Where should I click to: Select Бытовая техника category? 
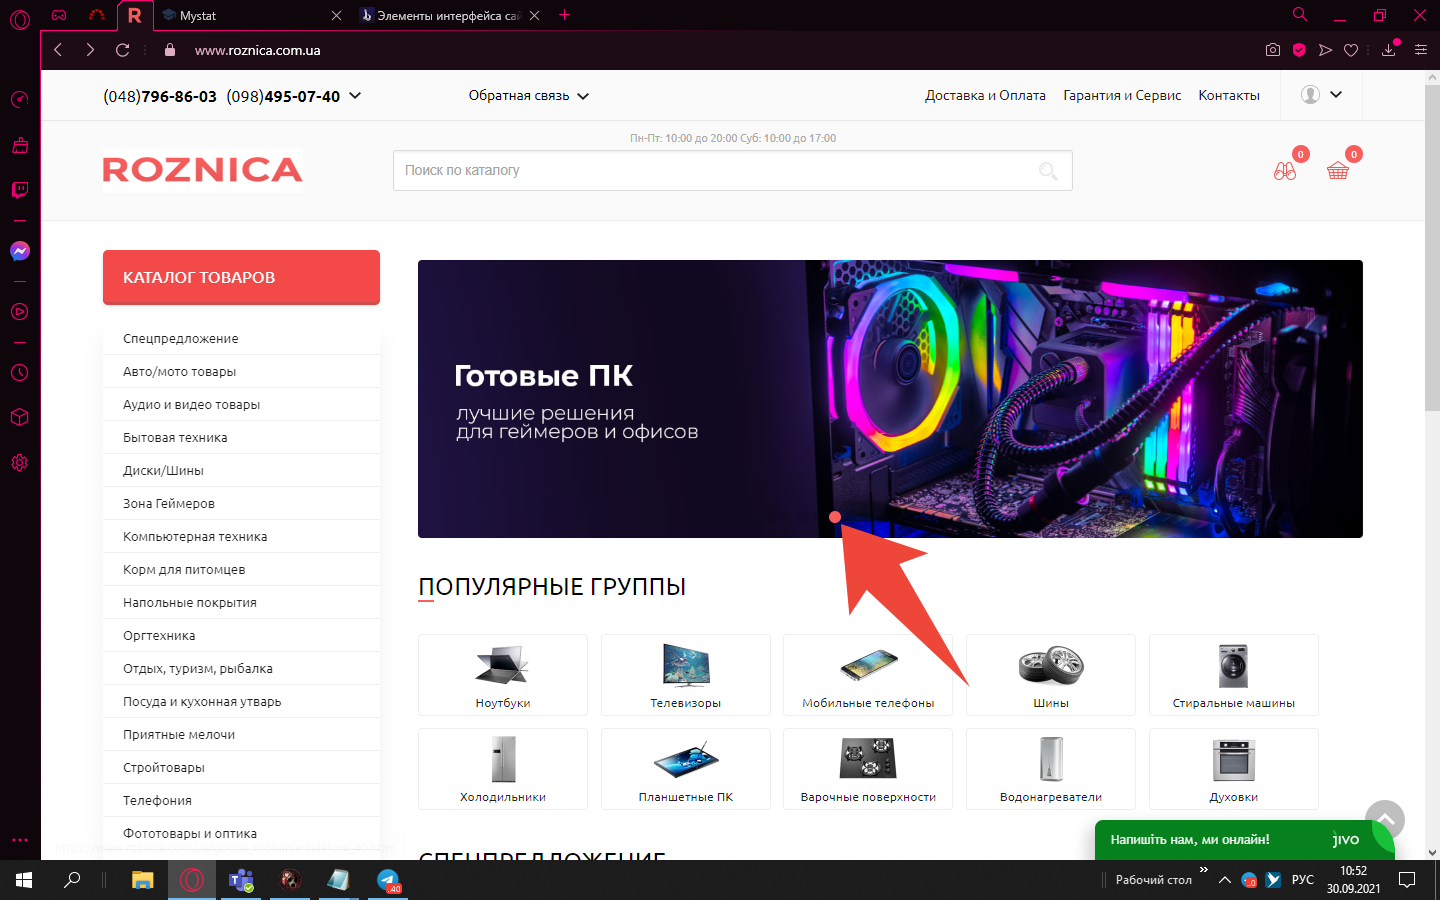(x=175, y=438)
